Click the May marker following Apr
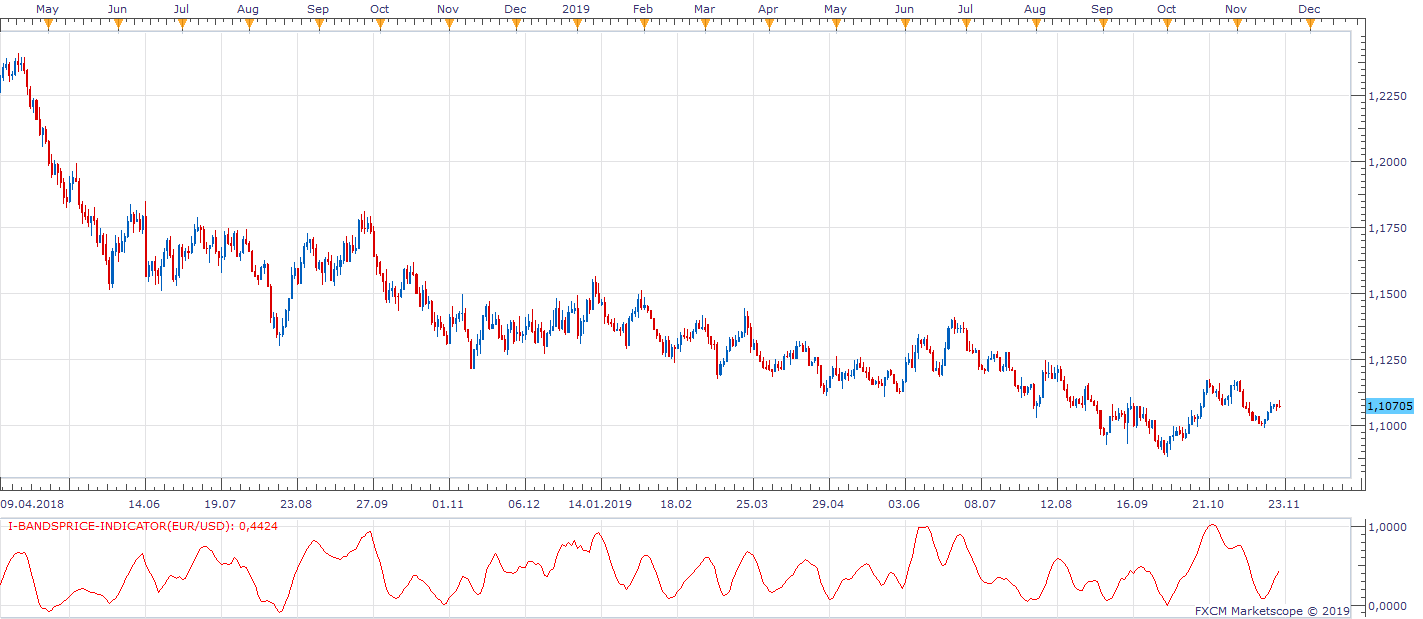The width and height of the screenshot is (1423, 619). (835, 9)
